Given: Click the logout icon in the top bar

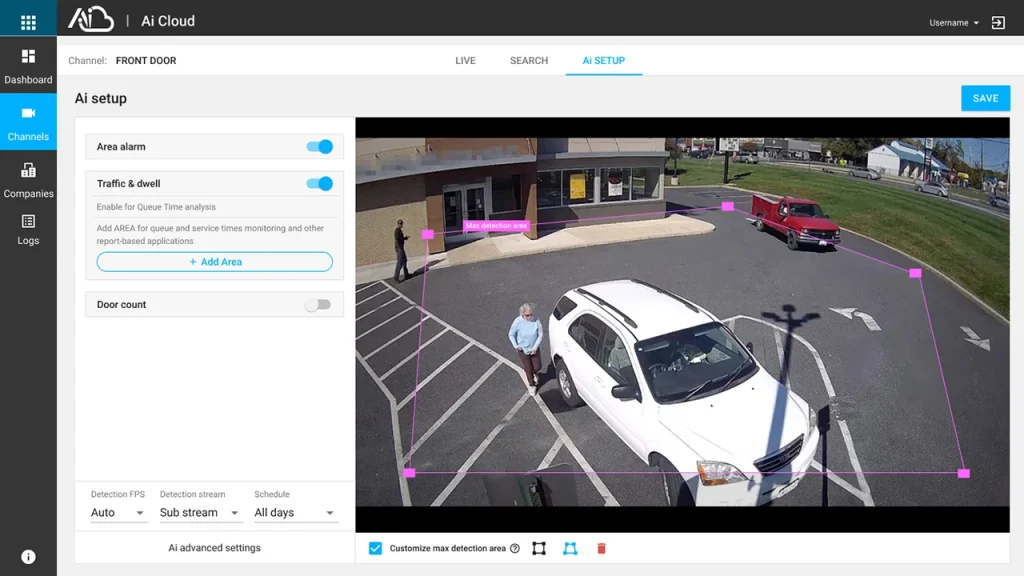Looking at the screenshot, I should tap(997, 20).
